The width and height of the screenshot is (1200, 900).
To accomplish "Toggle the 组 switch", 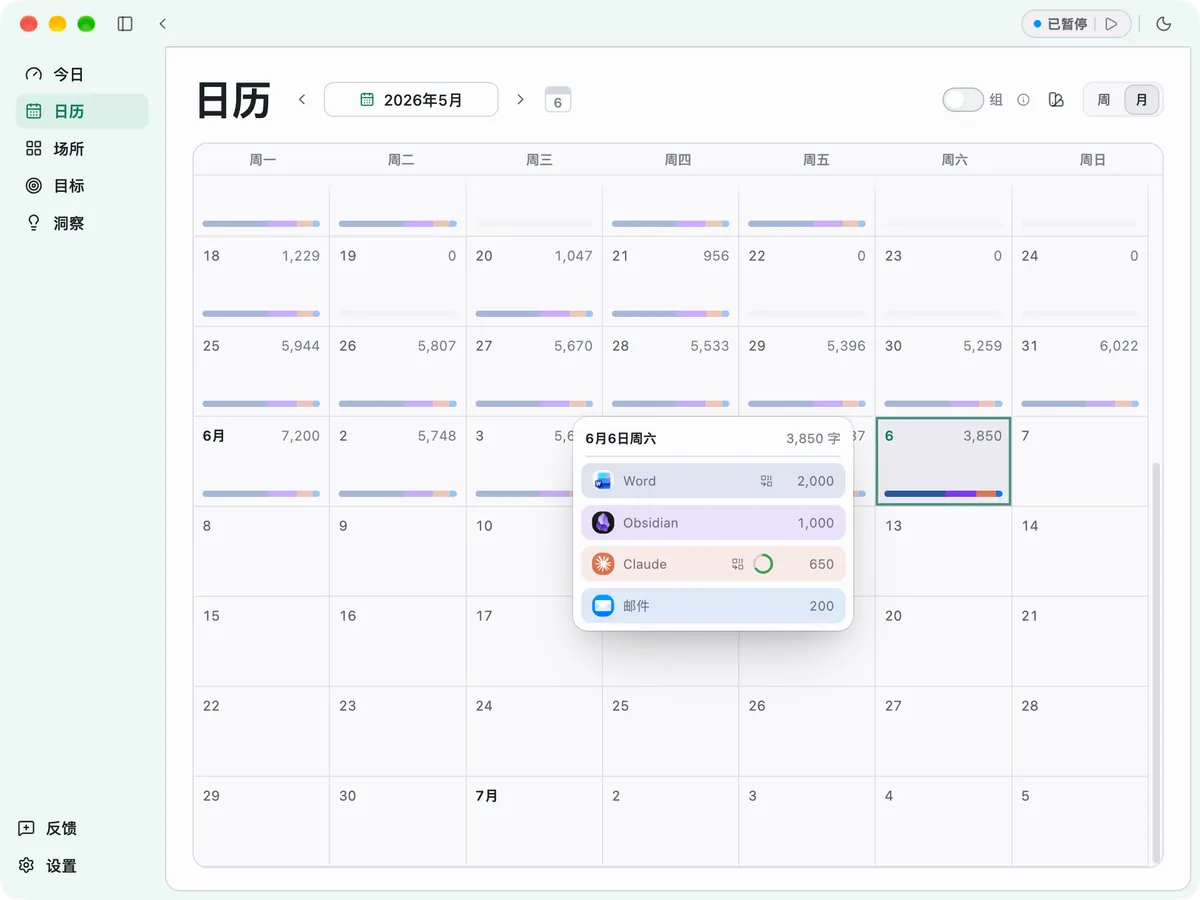I will pyautogui.click(x=963, y=99).
